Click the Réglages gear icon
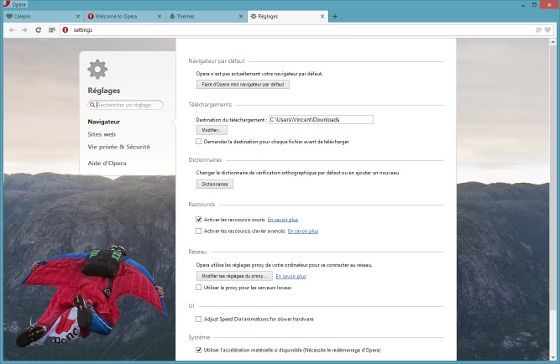This screenshot has width=560, height=364. click(98, 69)
